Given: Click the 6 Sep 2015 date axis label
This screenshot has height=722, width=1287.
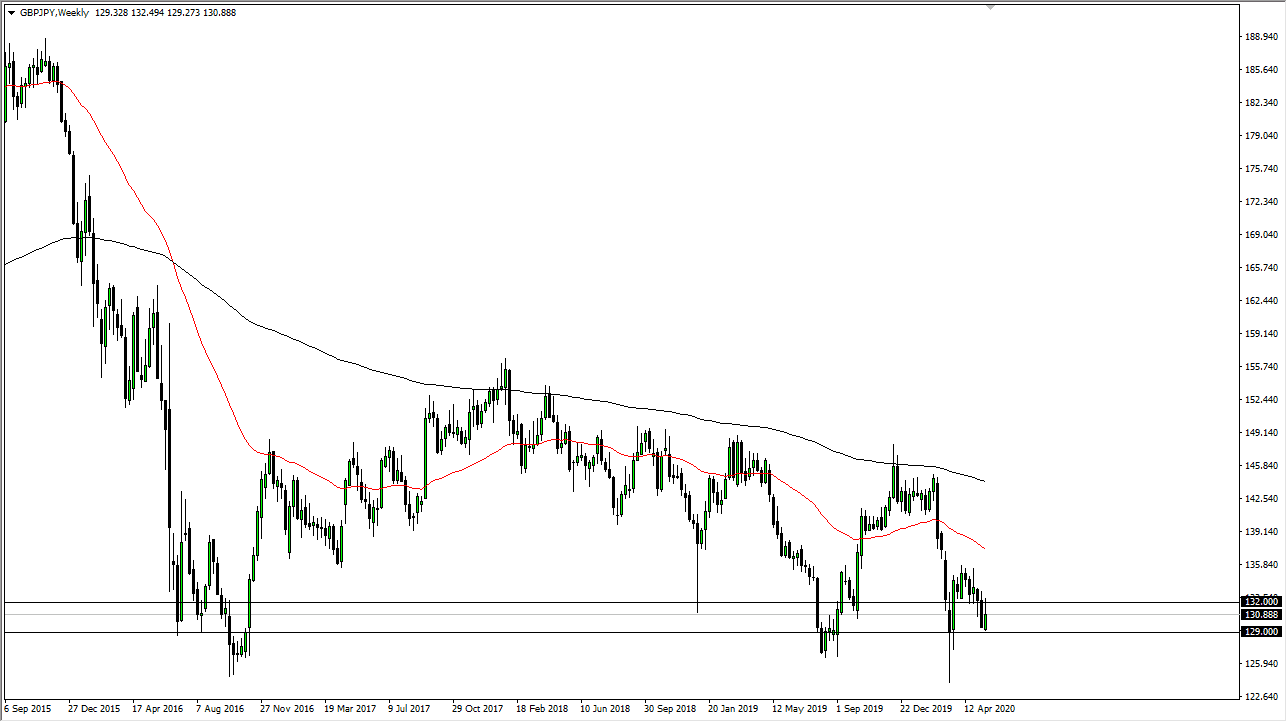Looking at the screenshot, I should [x=28, y=708].
